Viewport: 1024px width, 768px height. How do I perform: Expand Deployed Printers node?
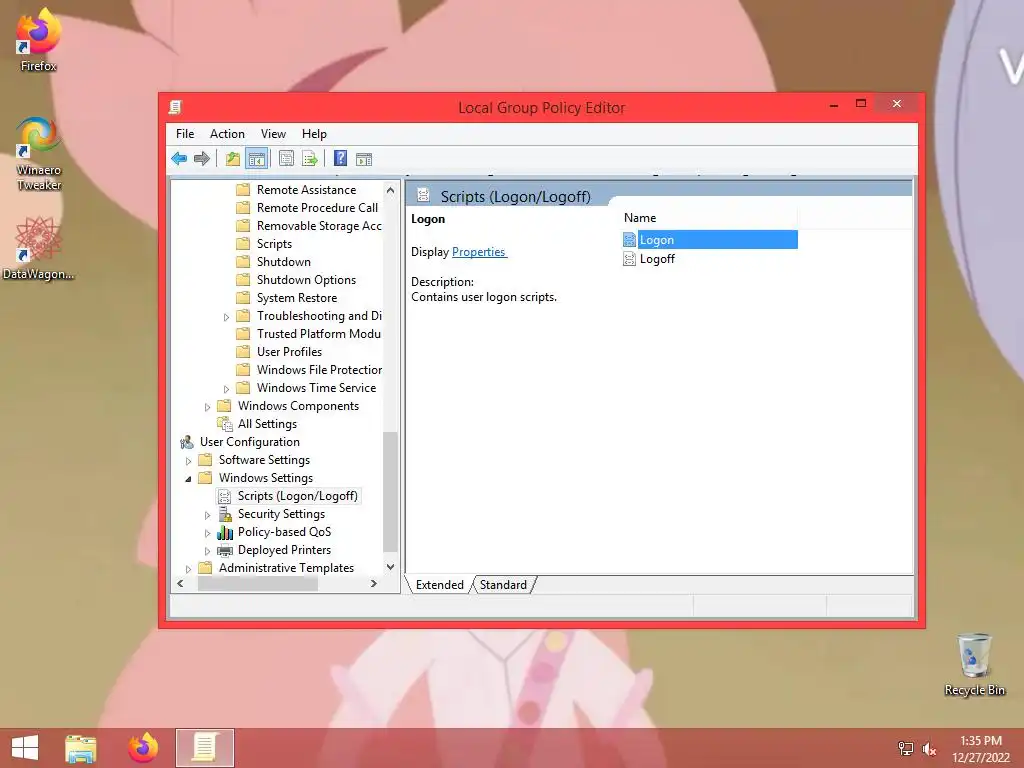(x=208, y=551)
